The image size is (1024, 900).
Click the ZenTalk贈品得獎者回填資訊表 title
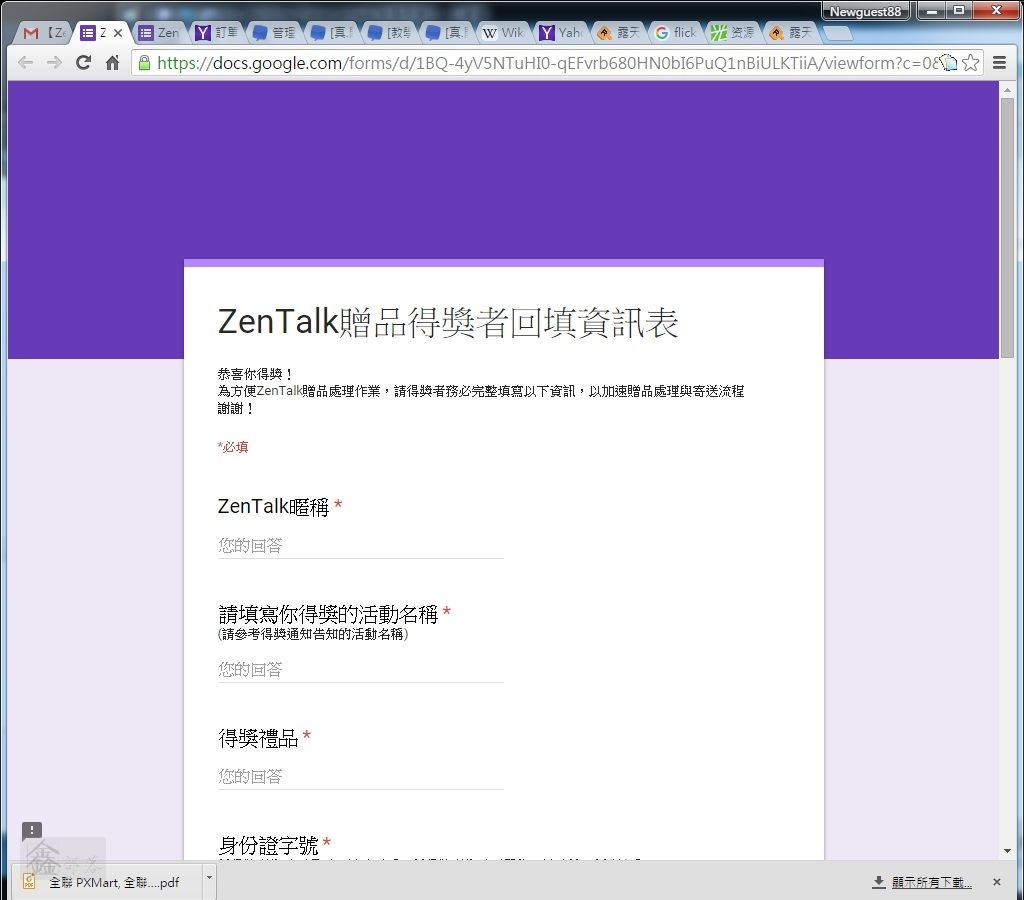[x=448, y=323]
